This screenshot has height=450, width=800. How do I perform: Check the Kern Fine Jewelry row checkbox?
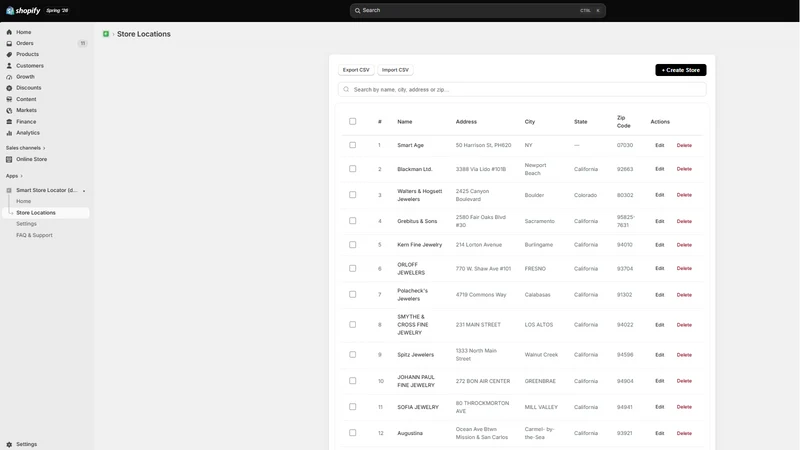pos(353,244)
